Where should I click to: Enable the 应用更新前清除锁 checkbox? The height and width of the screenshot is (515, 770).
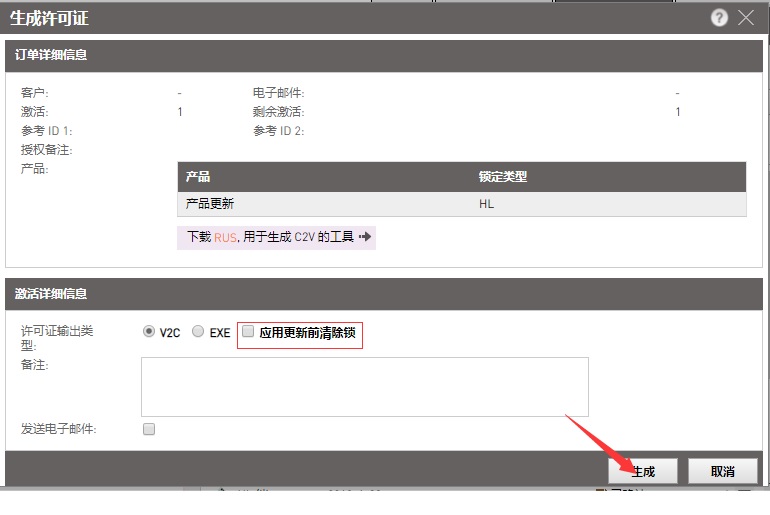[x=249, y=331]
